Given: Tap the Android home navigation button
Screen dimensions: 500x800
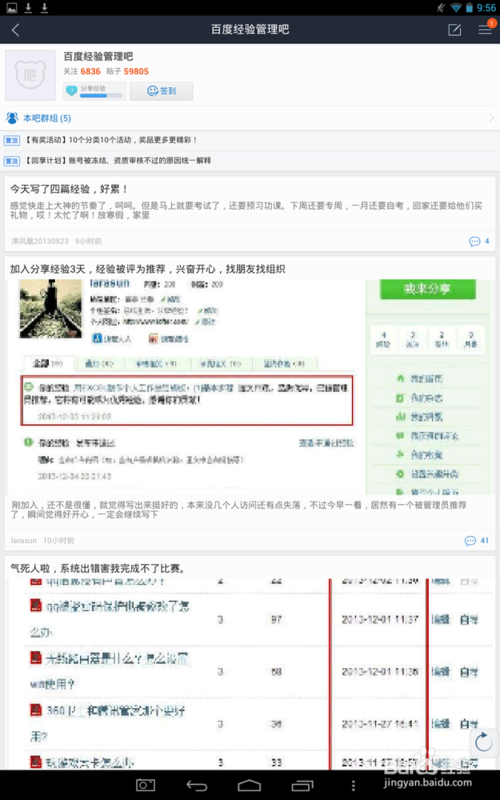Looking at the screenshot, I should tap(249, 785).
